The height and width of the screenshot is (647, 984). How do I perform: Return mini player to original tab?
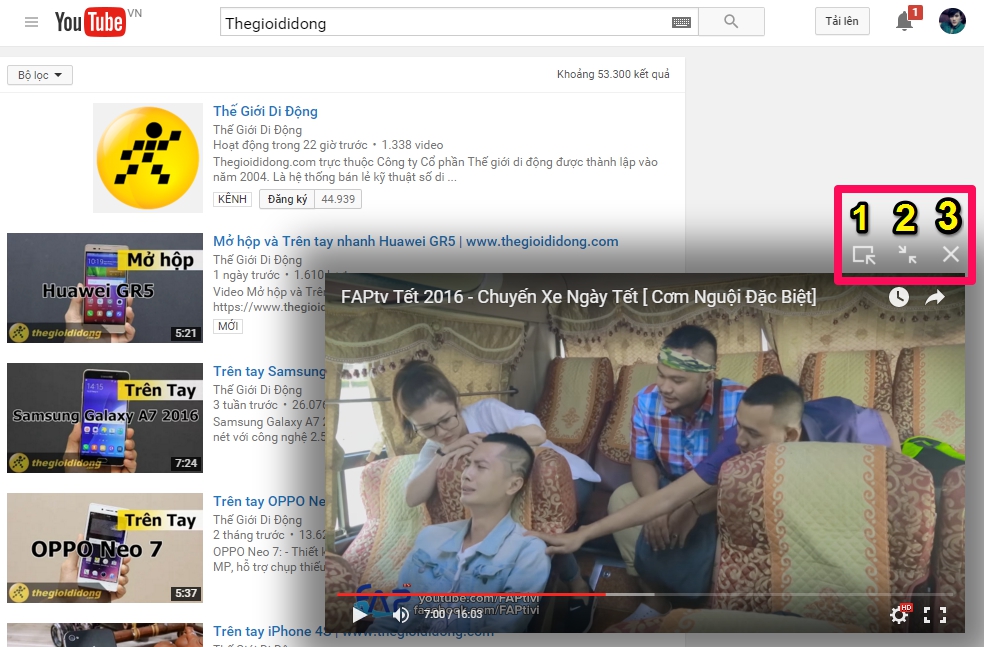coord(864,255)
